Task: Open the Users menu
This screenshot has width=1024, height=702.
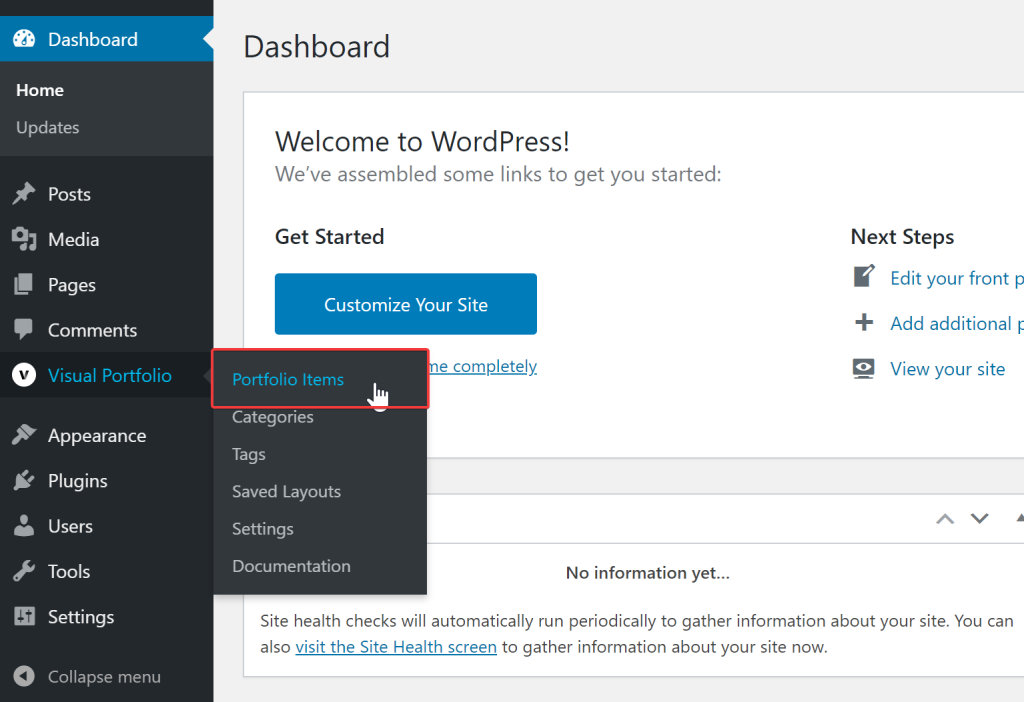Action: tap(106, 526)
